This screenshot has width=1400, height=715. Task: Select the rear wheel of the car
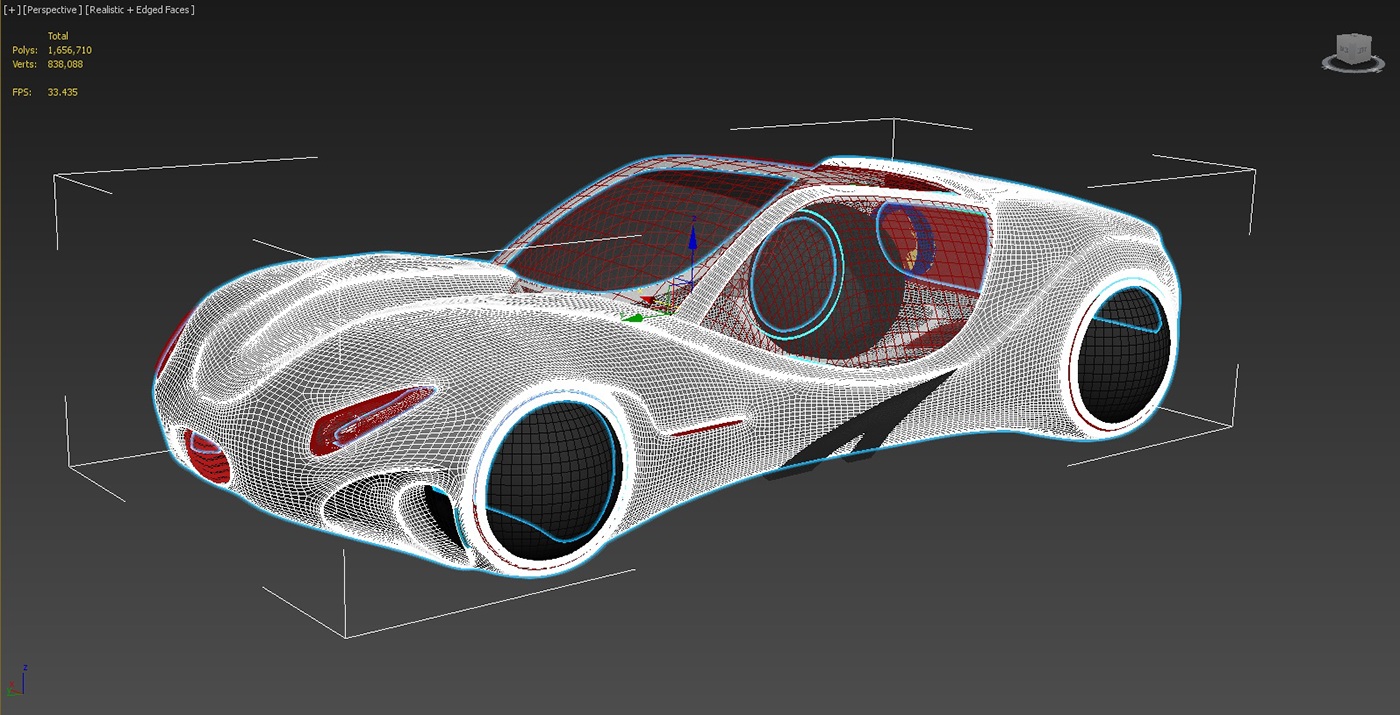[1120, 356]
